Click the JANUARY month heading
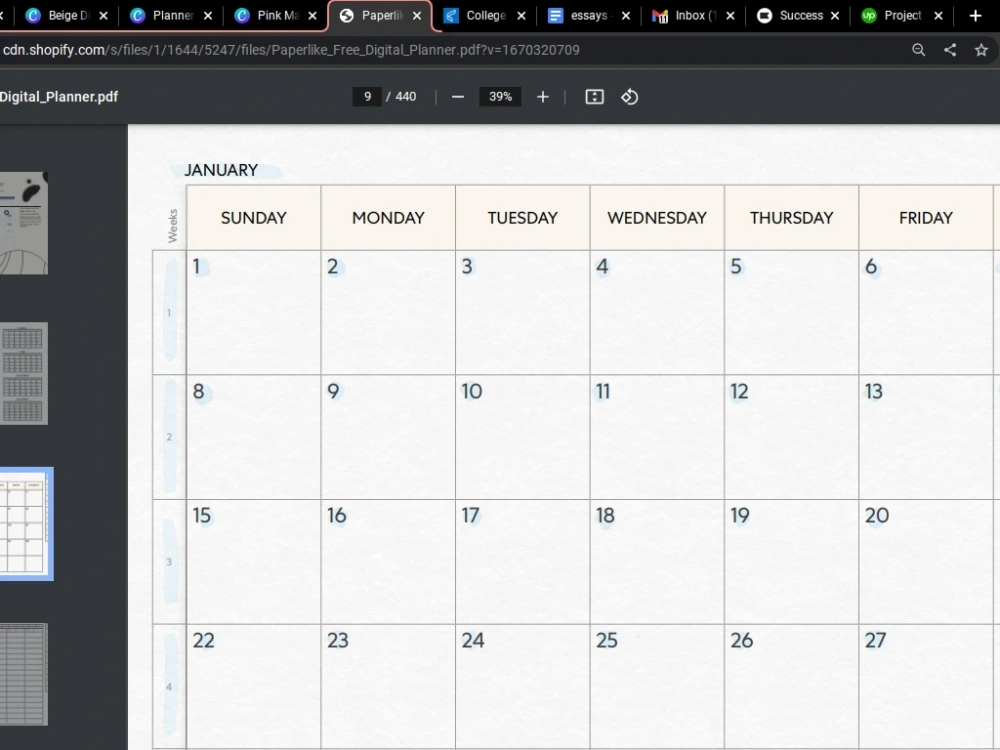The width and height of the screenshot is (1000, 750). (x=221, y=170)
